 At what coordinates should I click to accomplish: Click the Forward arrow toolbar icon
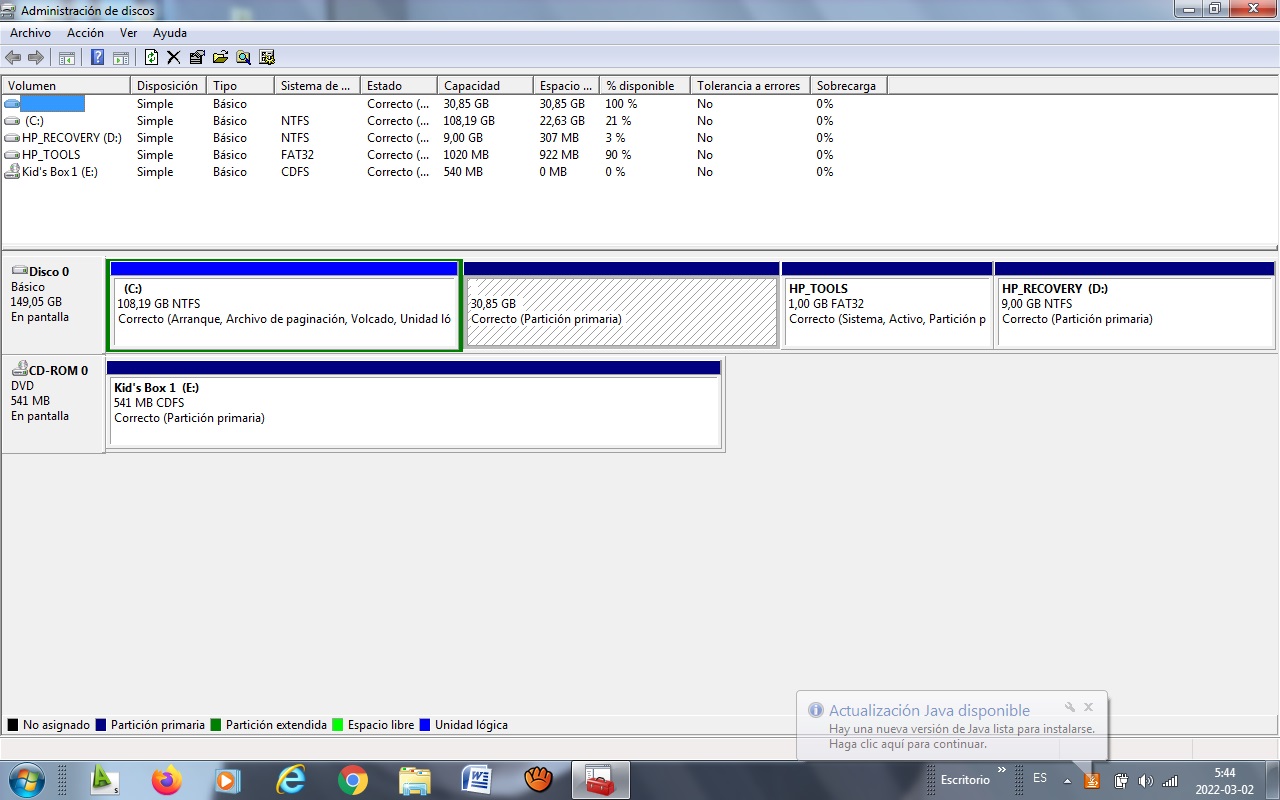coord(36,57)
